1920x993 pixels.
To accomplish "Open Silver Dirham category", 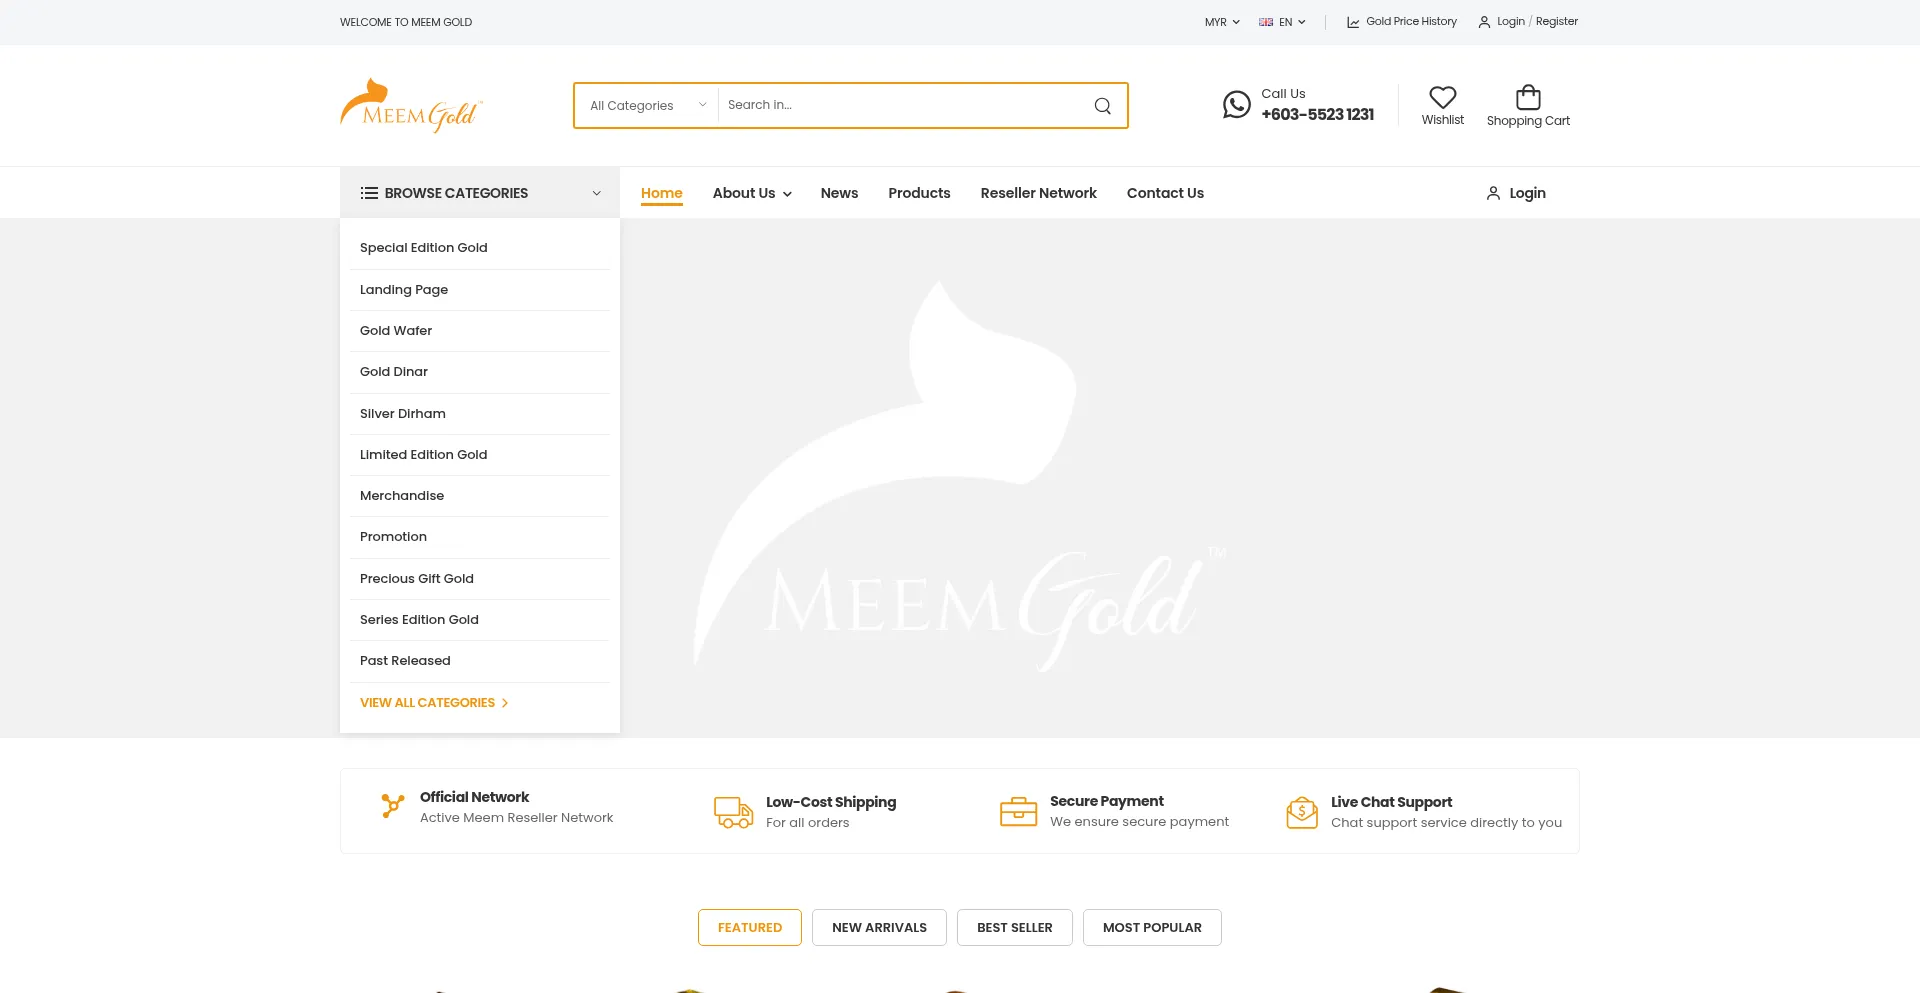I will click(x=403, y=414).
